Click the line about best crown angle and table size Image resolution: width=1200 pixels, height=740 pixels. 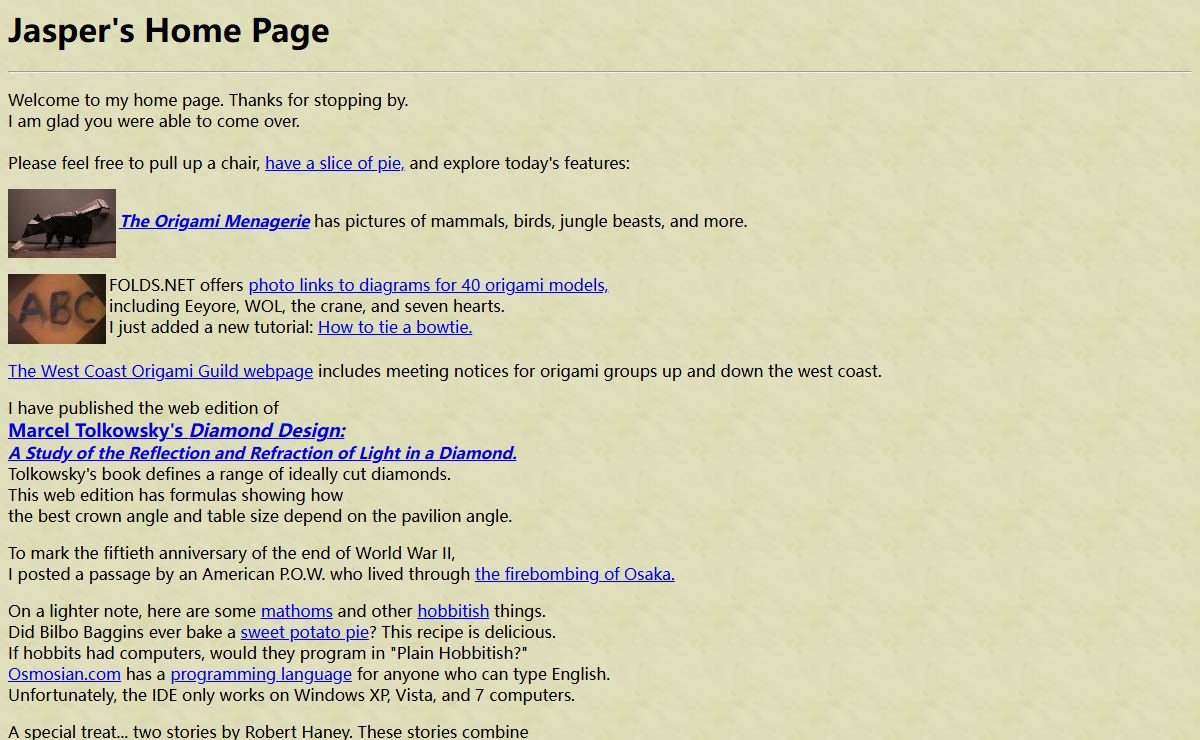pyautogui.click(x=260, y=516)
